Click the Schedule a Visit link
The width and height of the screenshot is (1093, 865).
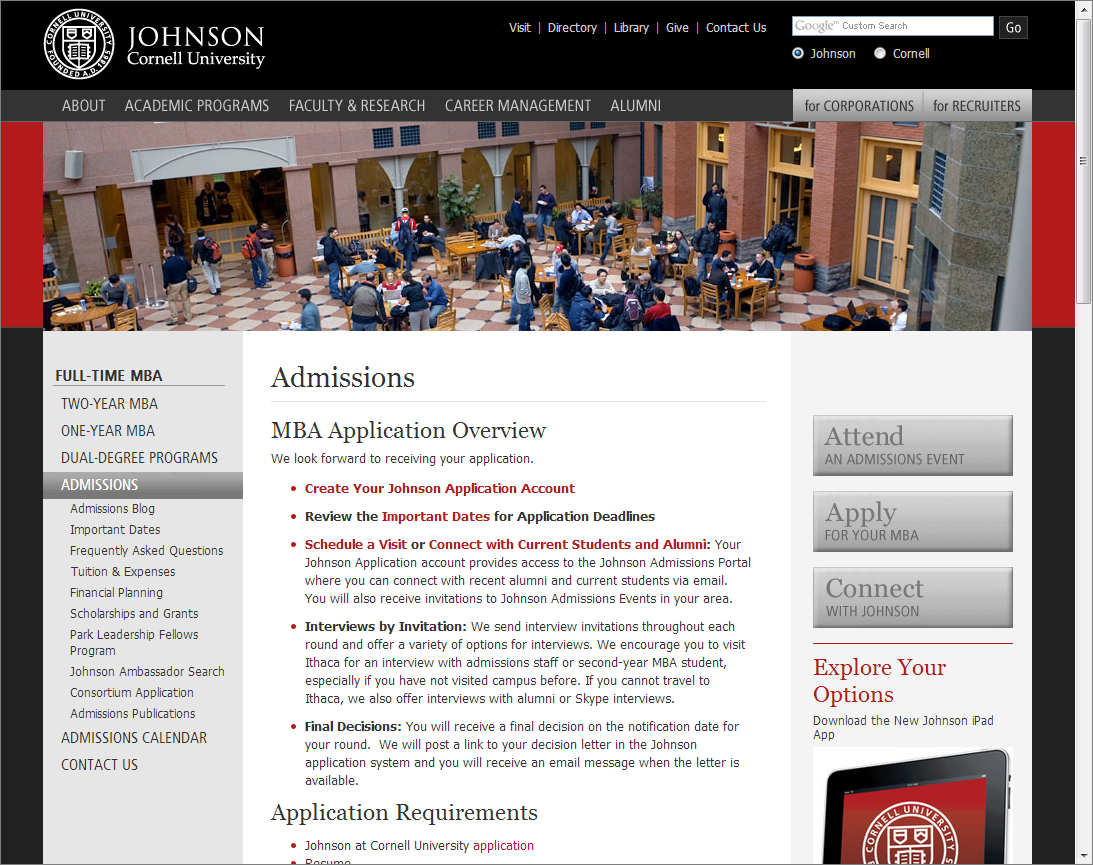click(x=356, y=544)
